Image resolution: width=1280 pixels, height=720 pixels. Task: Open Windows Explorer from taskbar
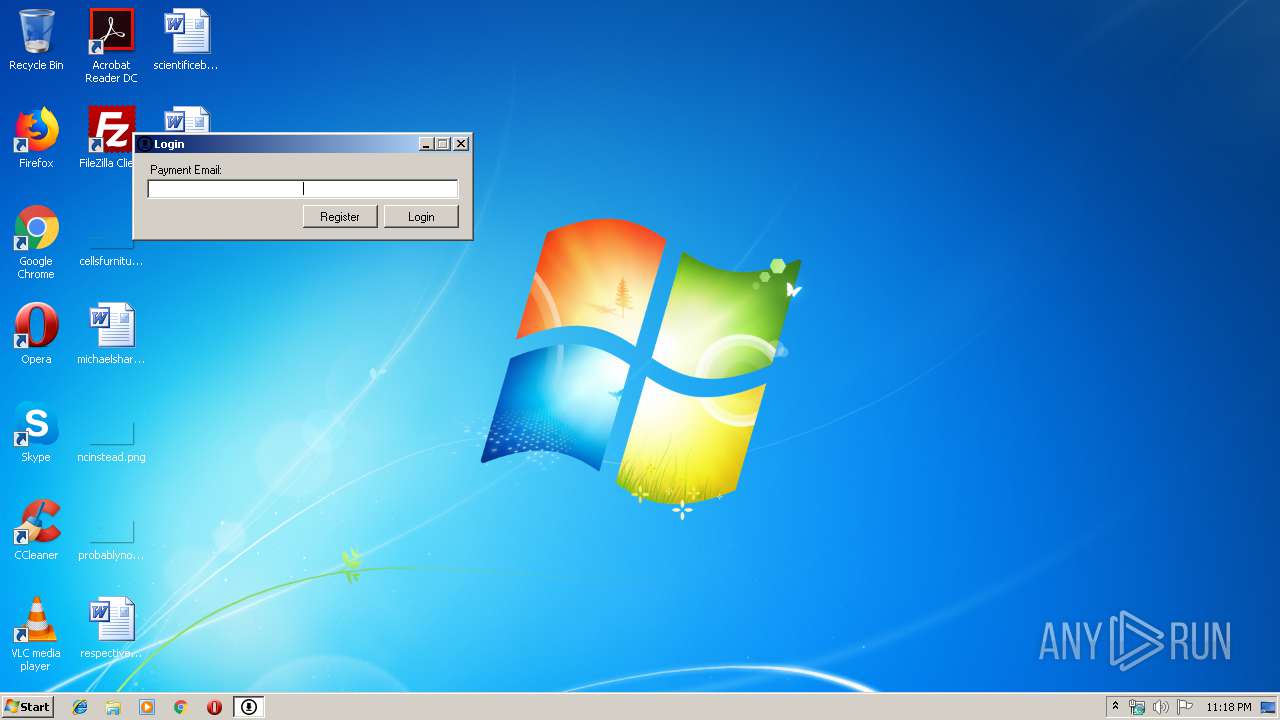113,707
